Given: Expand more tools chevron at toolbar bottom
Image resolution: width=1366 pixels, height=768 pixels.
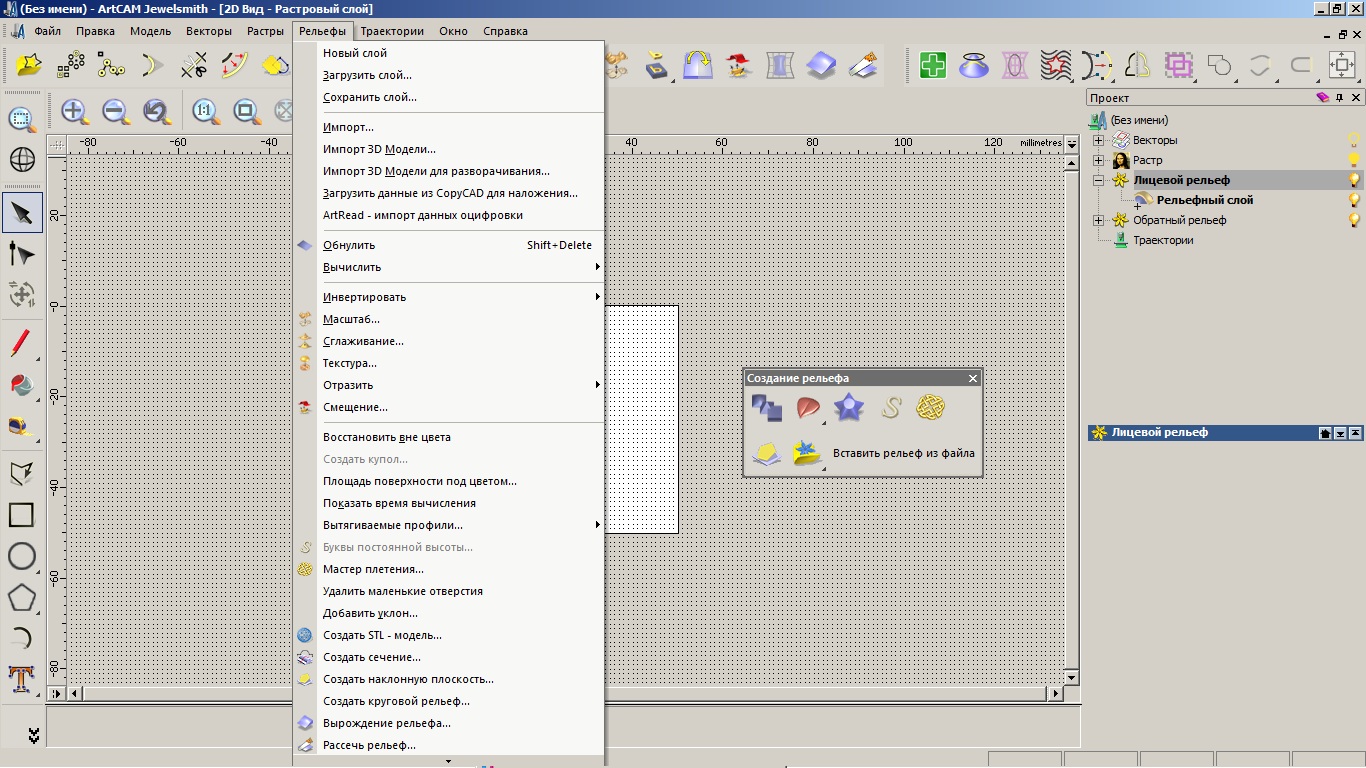Looking at the screenshot, I should click(x=33, y=736).
